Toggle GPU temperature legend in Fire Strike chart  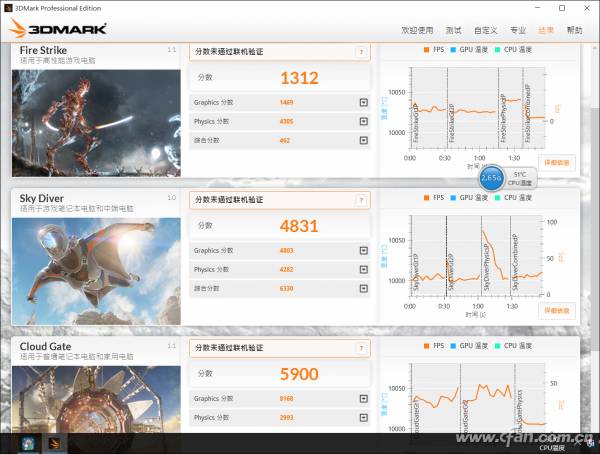470,50
